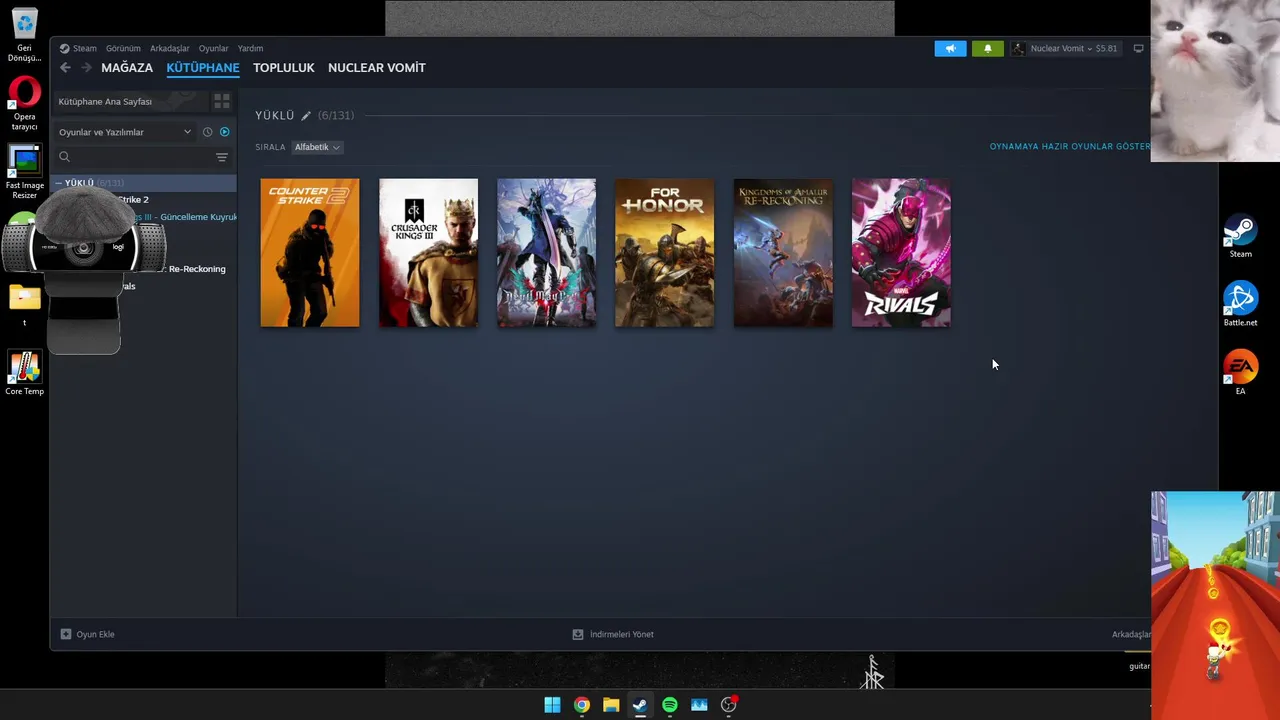This screenshot has height=720, width=1280.
Task: Open the Görünüm menu
Action: coord(123,48)
